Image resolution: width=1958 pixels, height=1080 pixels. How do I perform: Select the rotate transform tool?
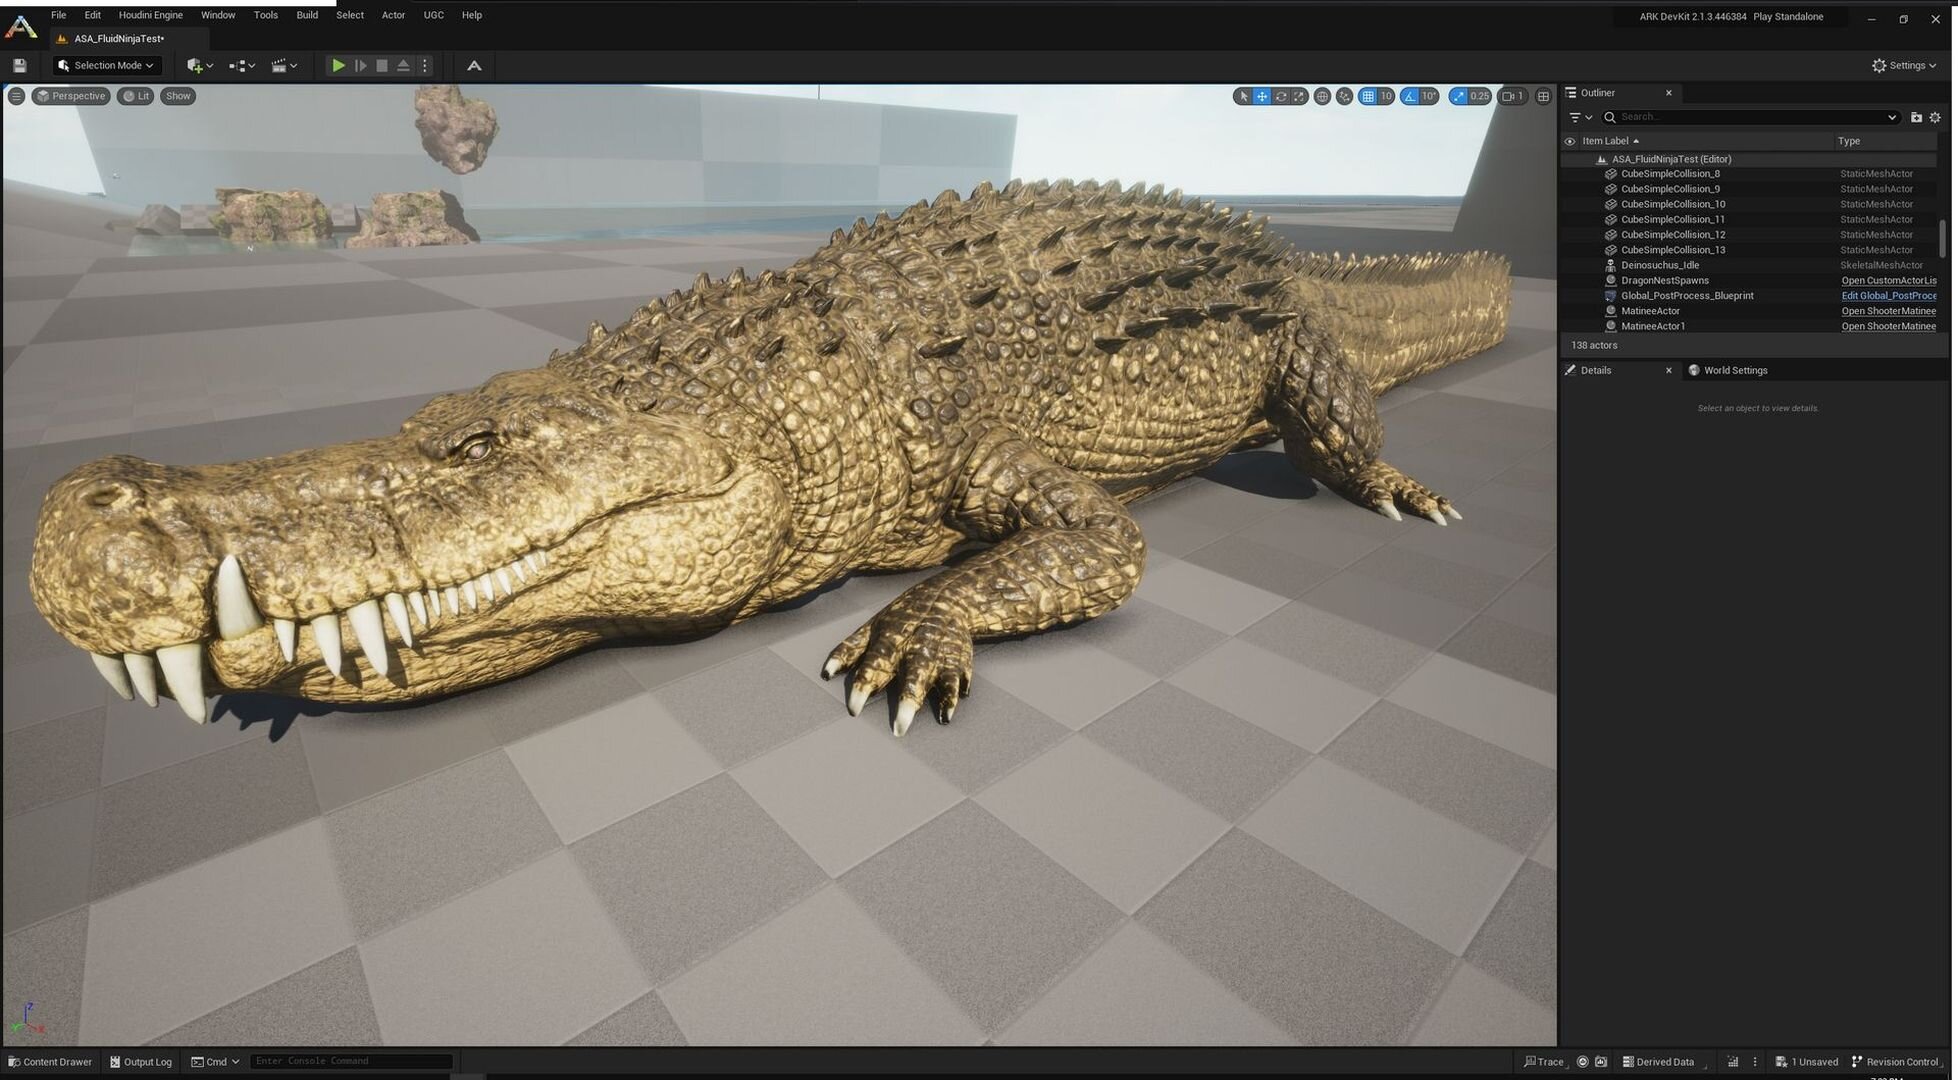pos(1280,97)
